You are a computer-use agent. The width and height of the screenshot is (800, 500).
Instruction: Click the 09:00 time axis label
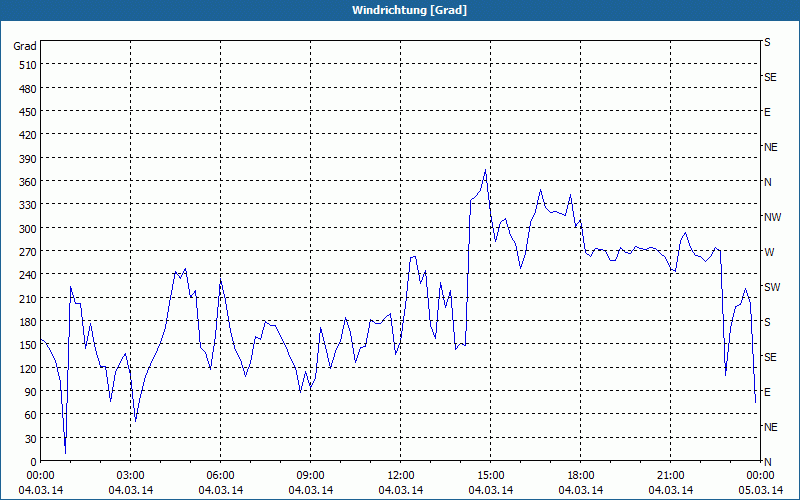point(311,476)
